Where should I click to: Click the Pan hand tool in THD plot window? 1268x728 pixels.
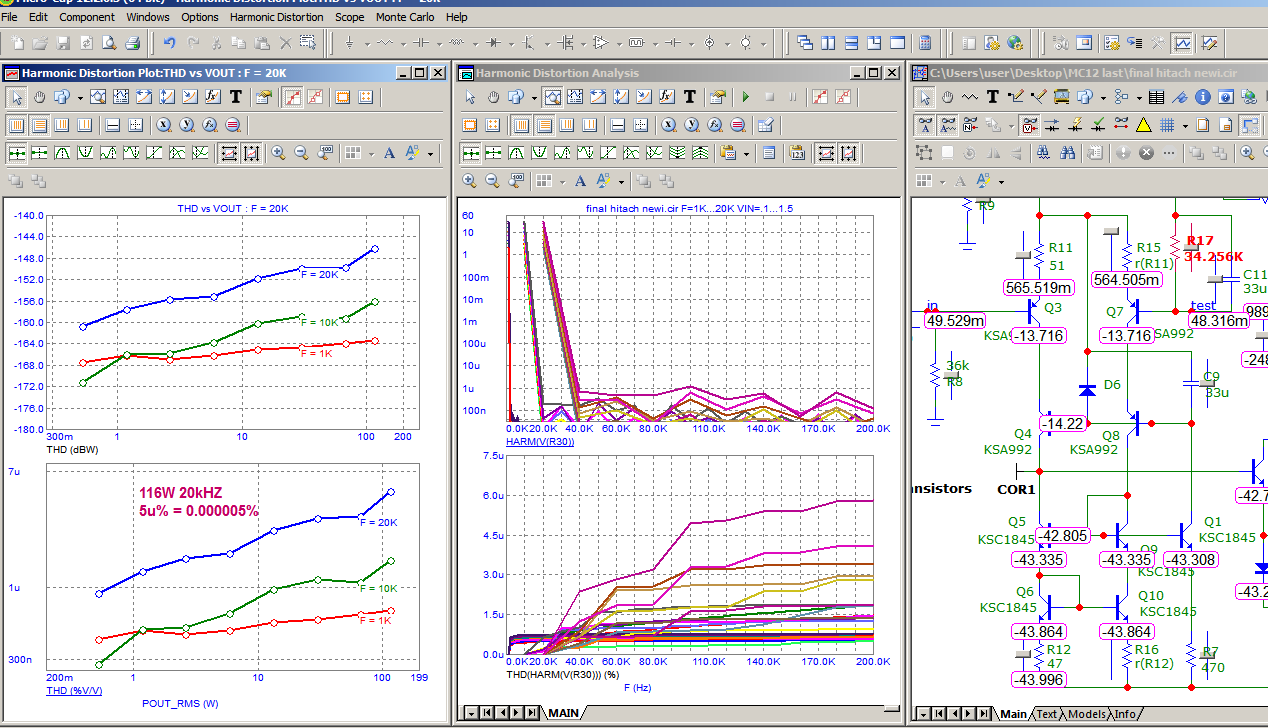40,97
